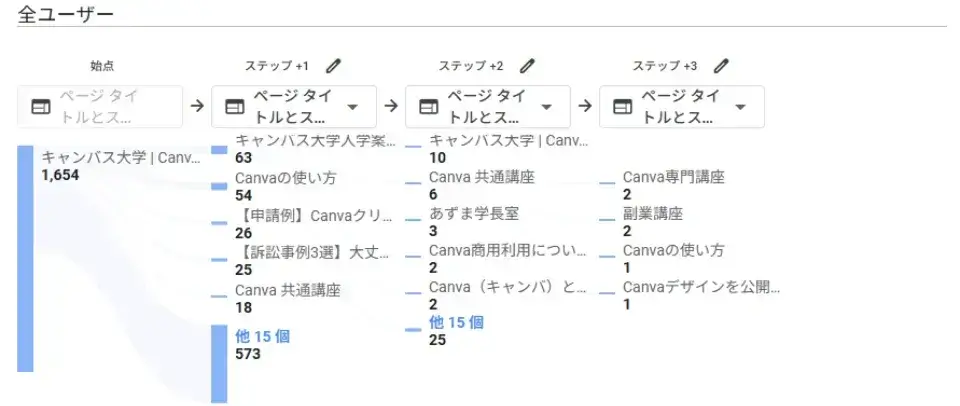Open the Step +1 page title dropdown
Viewport: 960px width, 406px height.
click(x=294, y=107)
